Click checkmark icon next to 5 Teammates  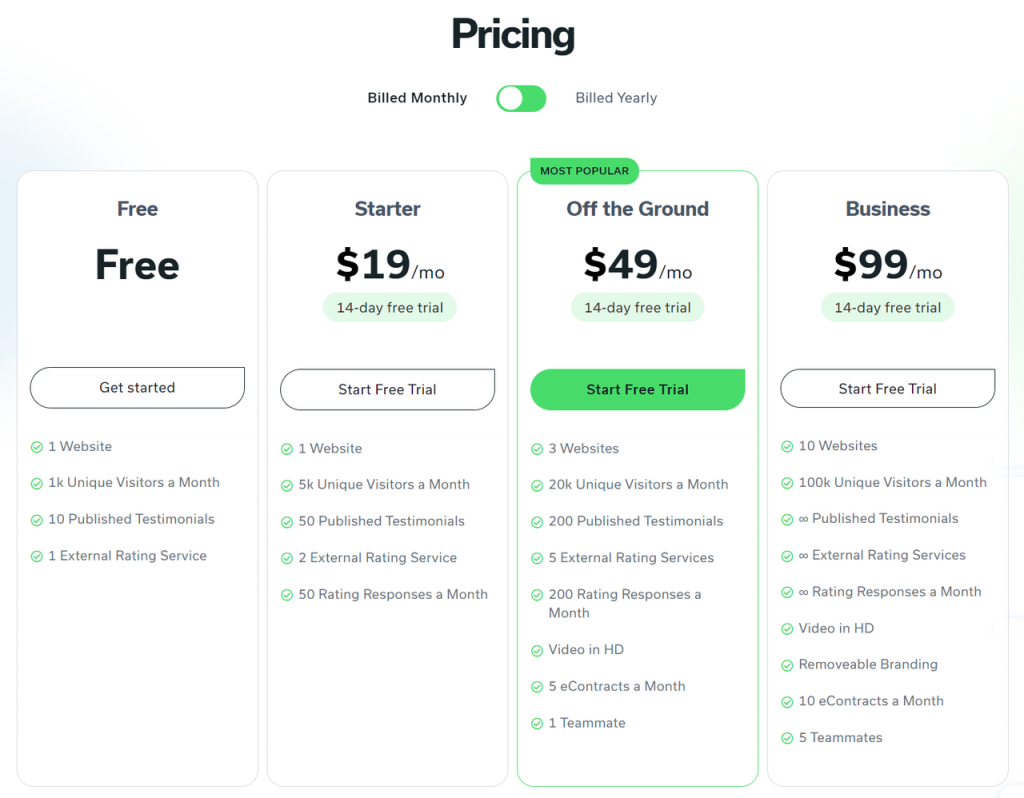pyautogui.click(x=787, y=739)
